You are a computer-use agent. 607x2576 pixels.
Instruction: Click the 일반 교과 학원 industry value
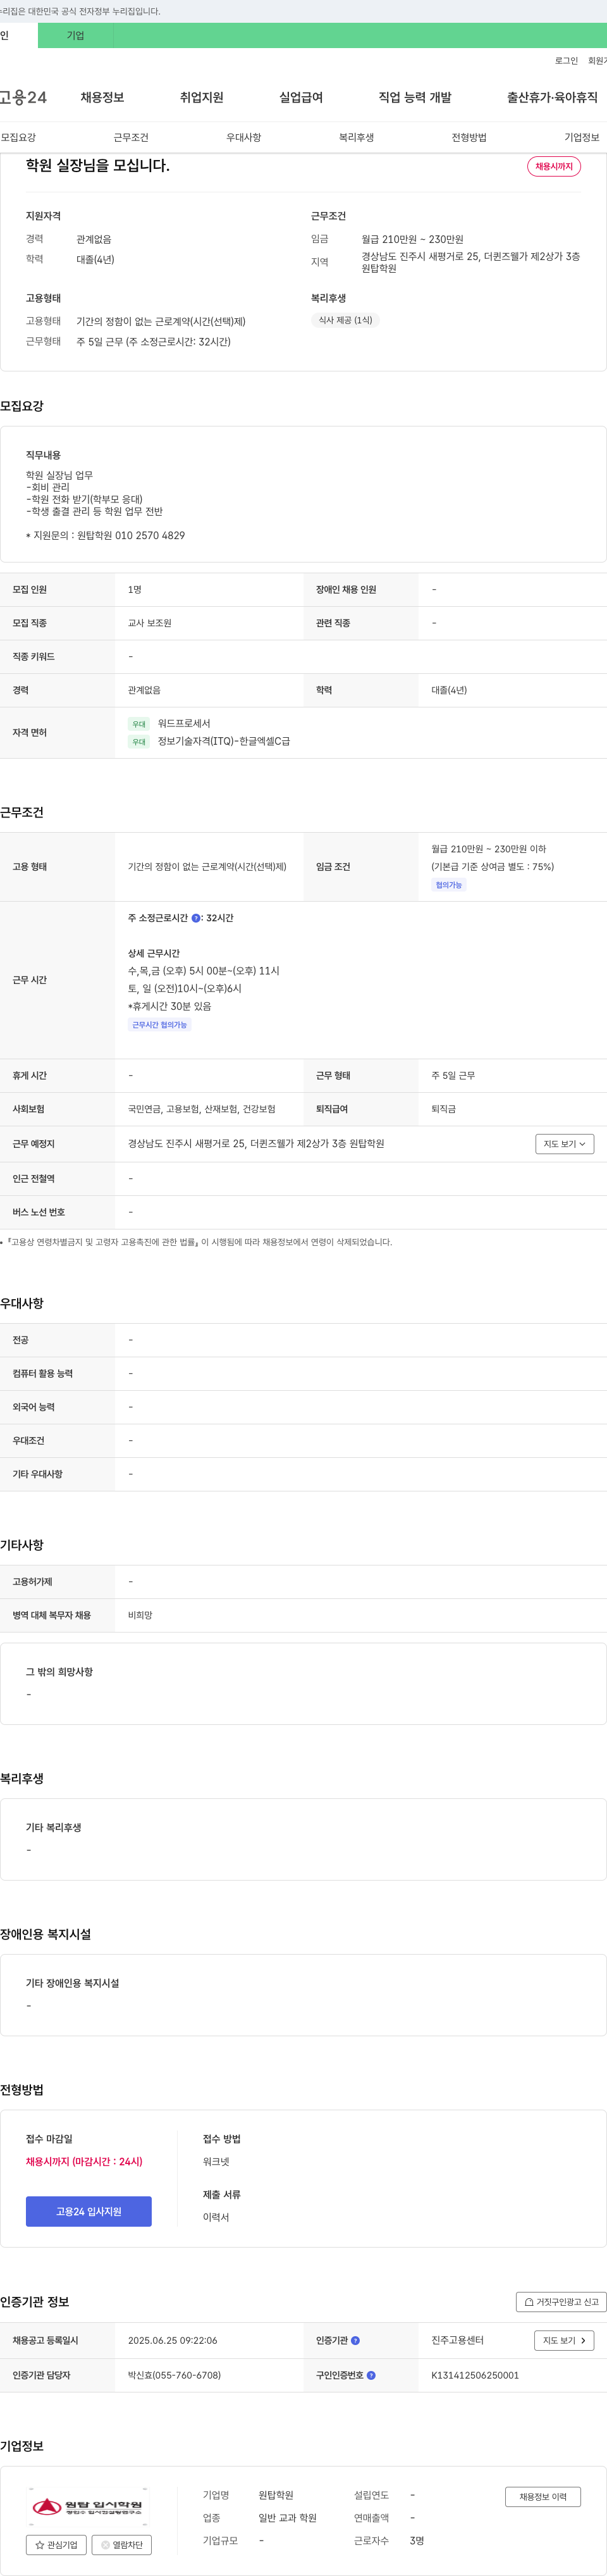coord(287,2517)
